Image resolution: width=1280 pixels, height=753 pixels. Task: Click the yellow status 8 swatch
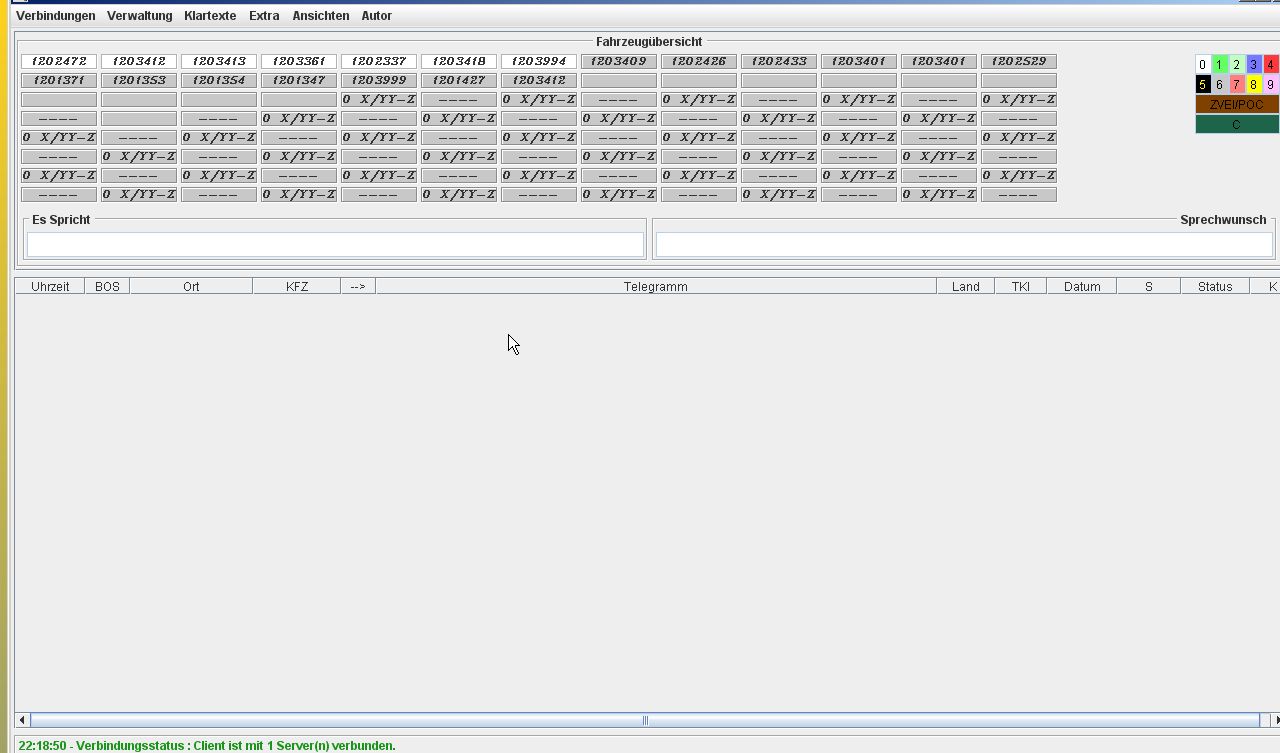pos(1253,85)
